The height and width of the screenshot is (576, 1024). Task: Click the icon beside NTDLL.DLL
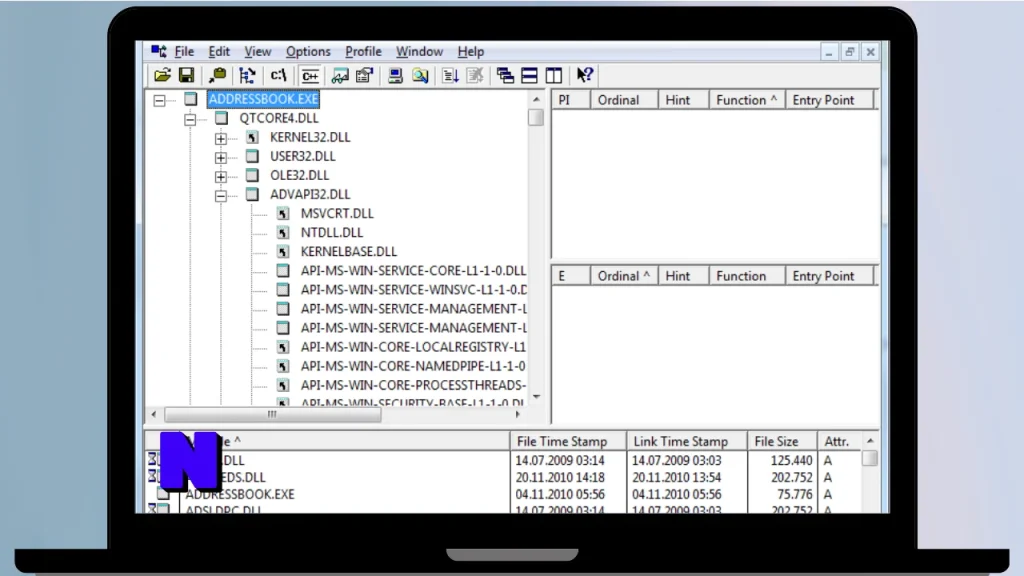coord(283,232)
